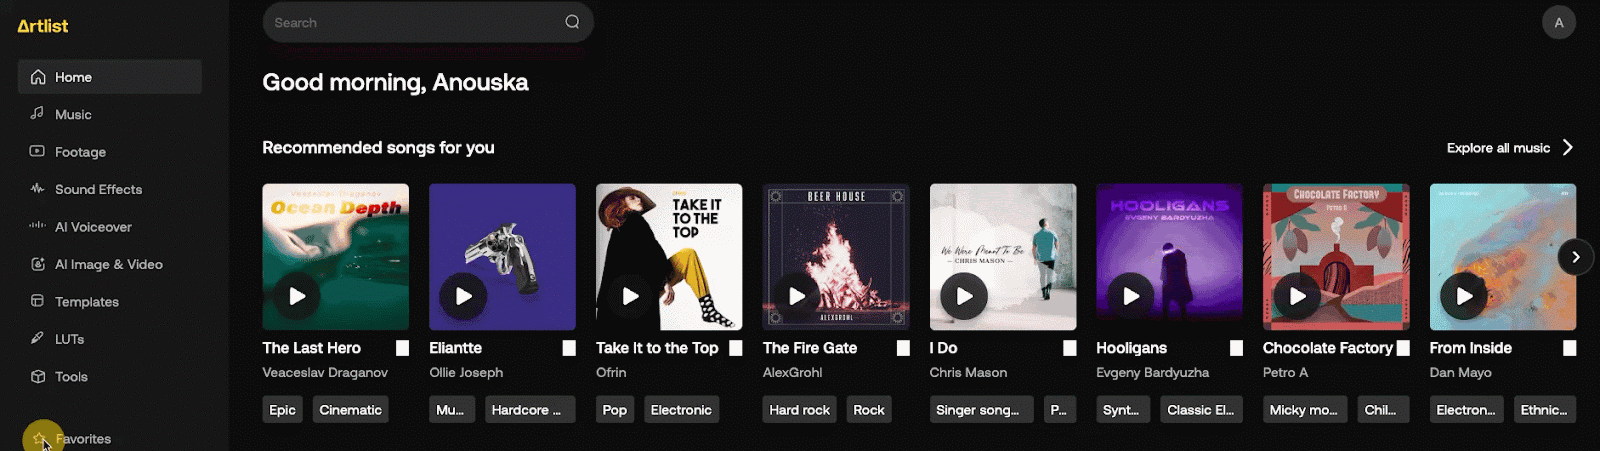Play the Hooligans track
Screen dimensions: 1600x451
click(1131, 296)
